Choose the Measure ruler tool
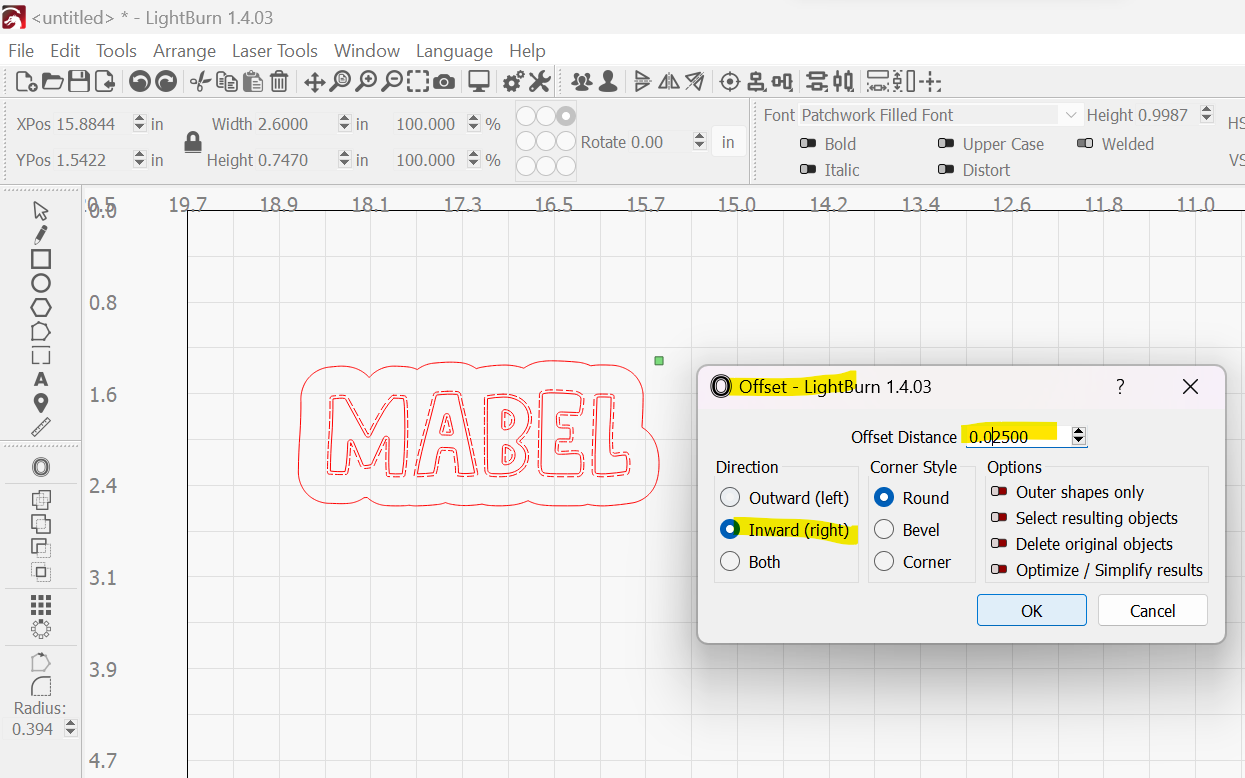This screenshot has width=1245, height=778. (x=41, y=427)
